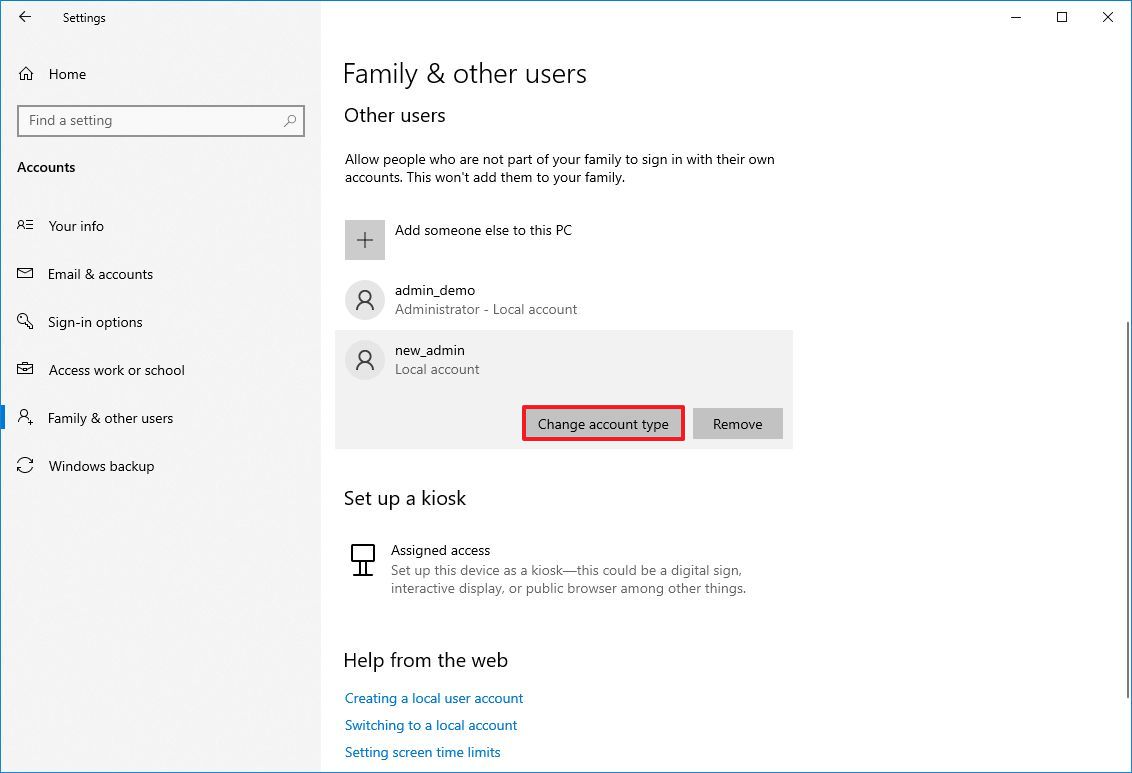This screenshot has height=773, width=1132.
Task: Open the Setting screen time limits link
Action: point(422,752)
